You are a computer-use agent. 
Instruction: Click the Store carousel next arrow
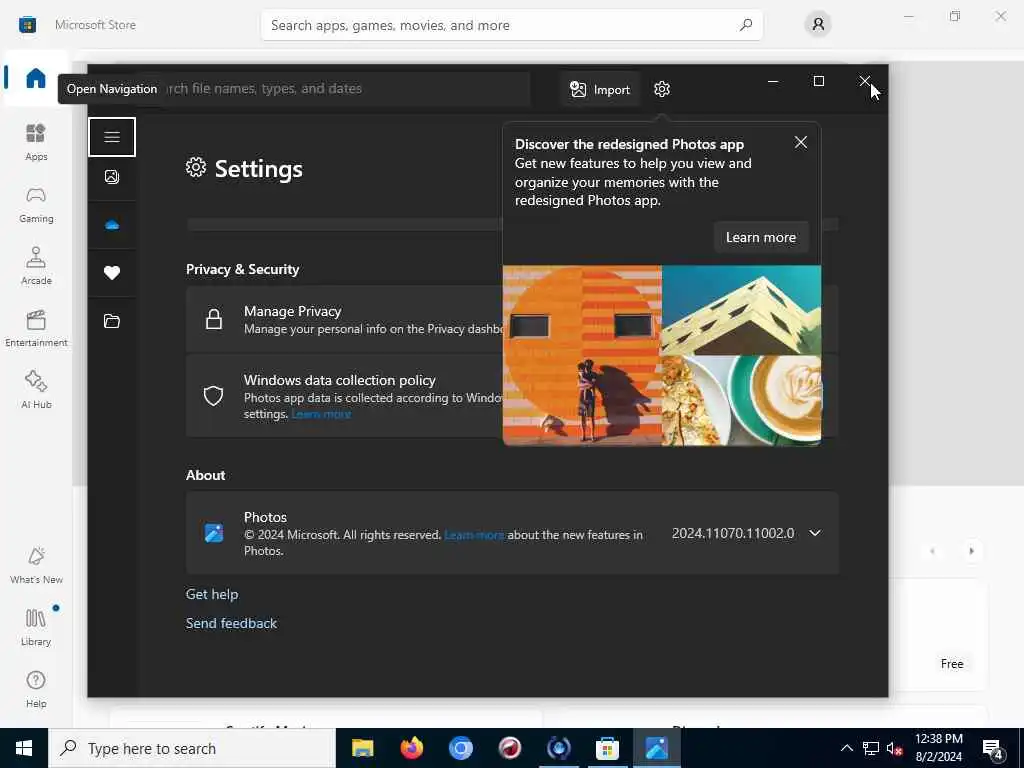971,551
